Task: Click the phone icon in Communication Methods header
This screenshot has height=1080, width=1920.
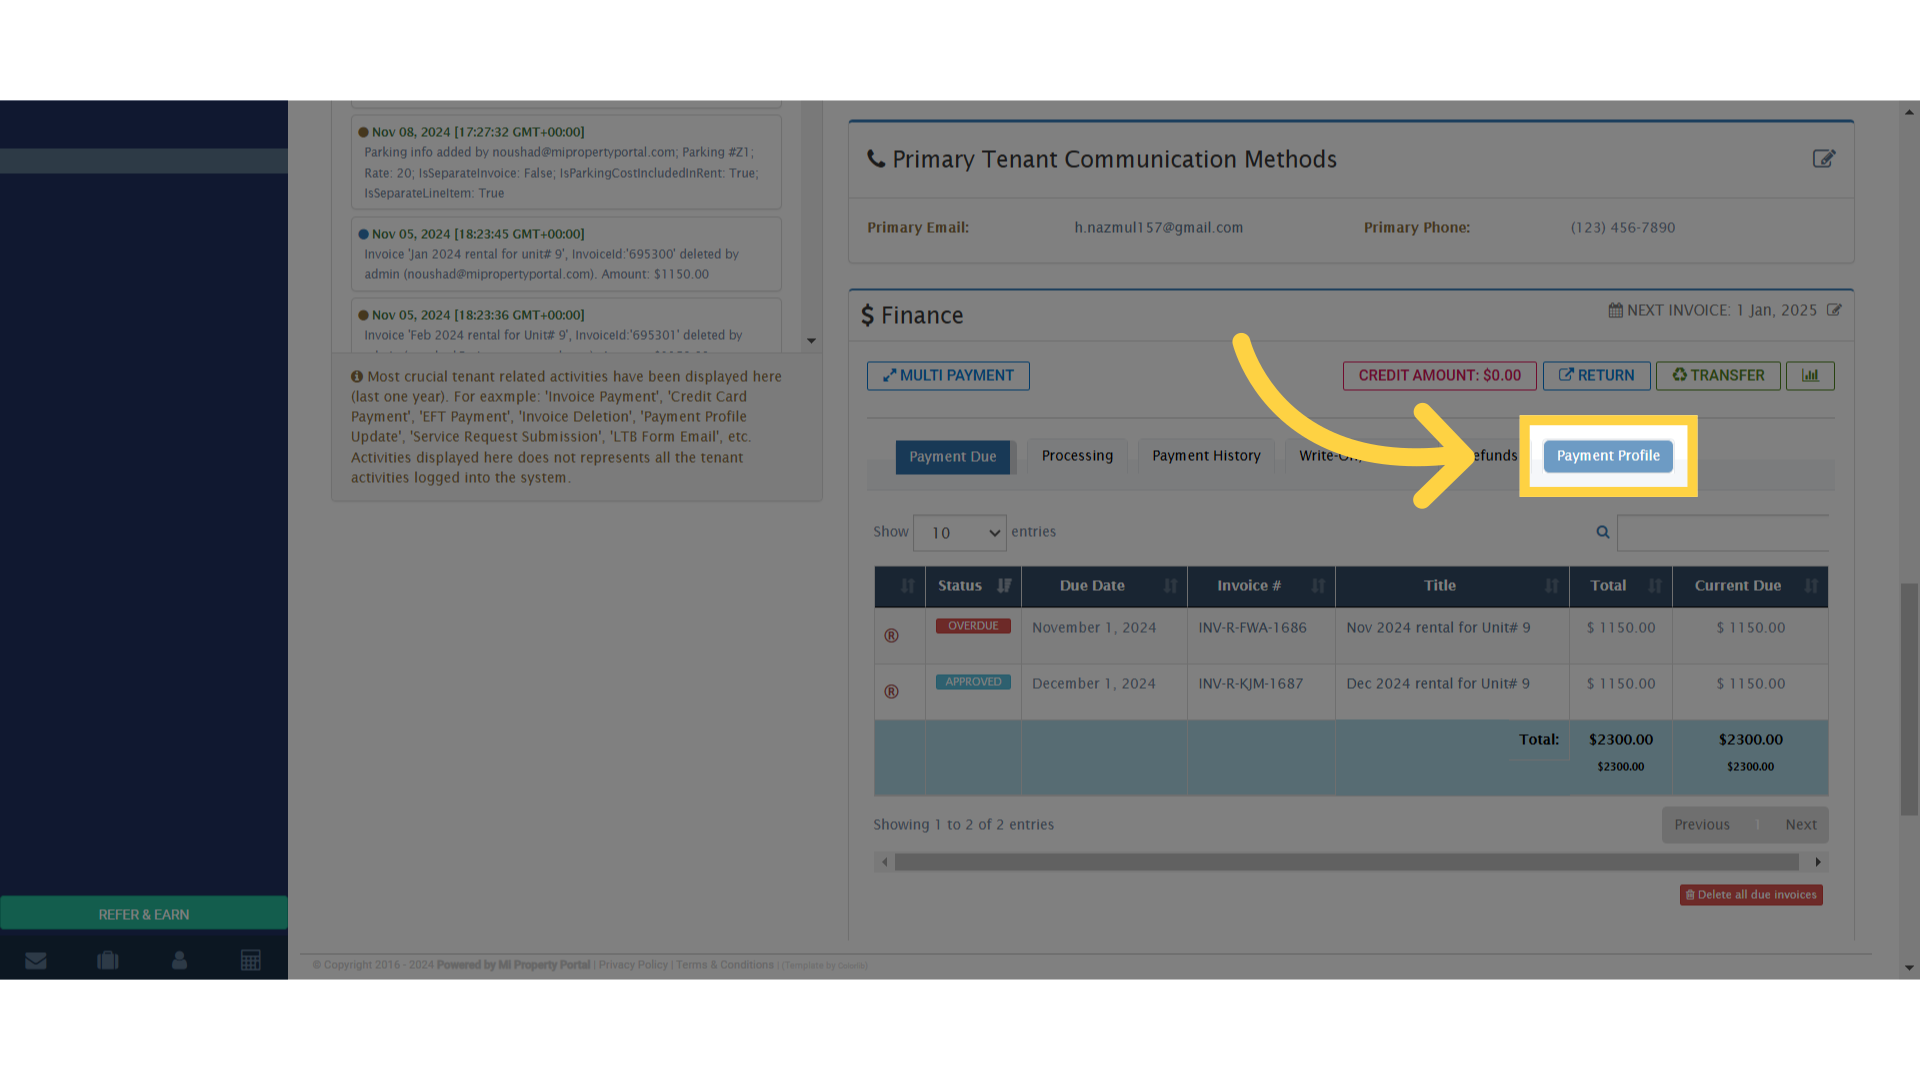Action: (x=876, y=159)
